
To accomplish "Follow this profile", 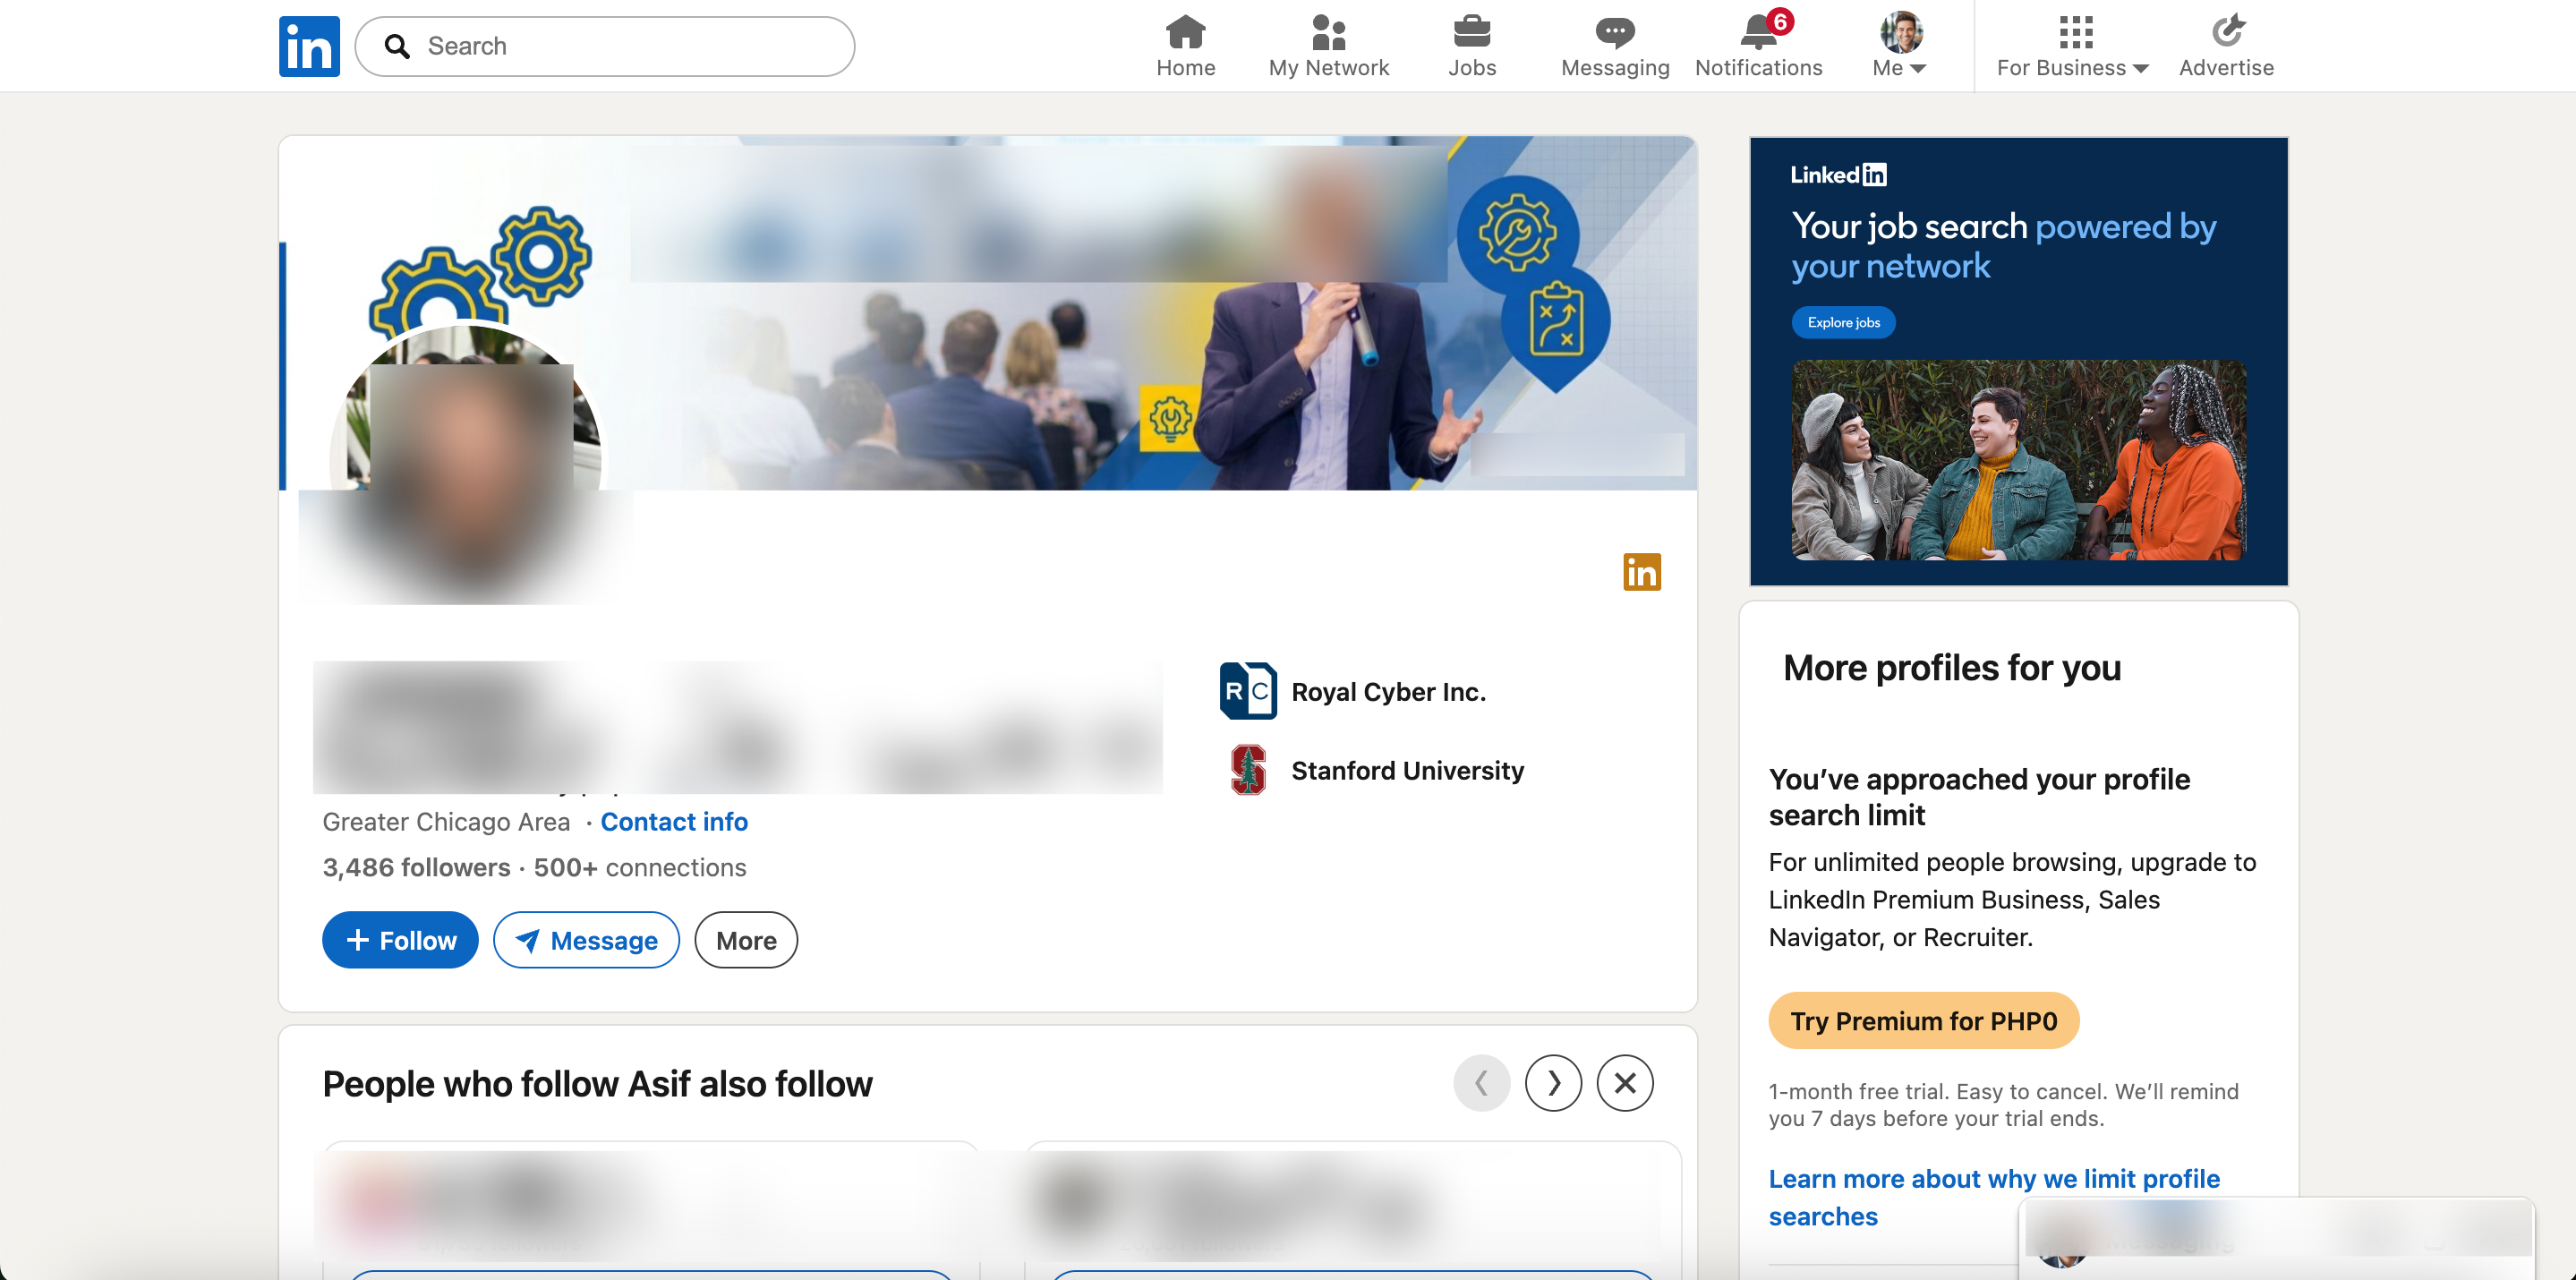I will pos(400,940).
